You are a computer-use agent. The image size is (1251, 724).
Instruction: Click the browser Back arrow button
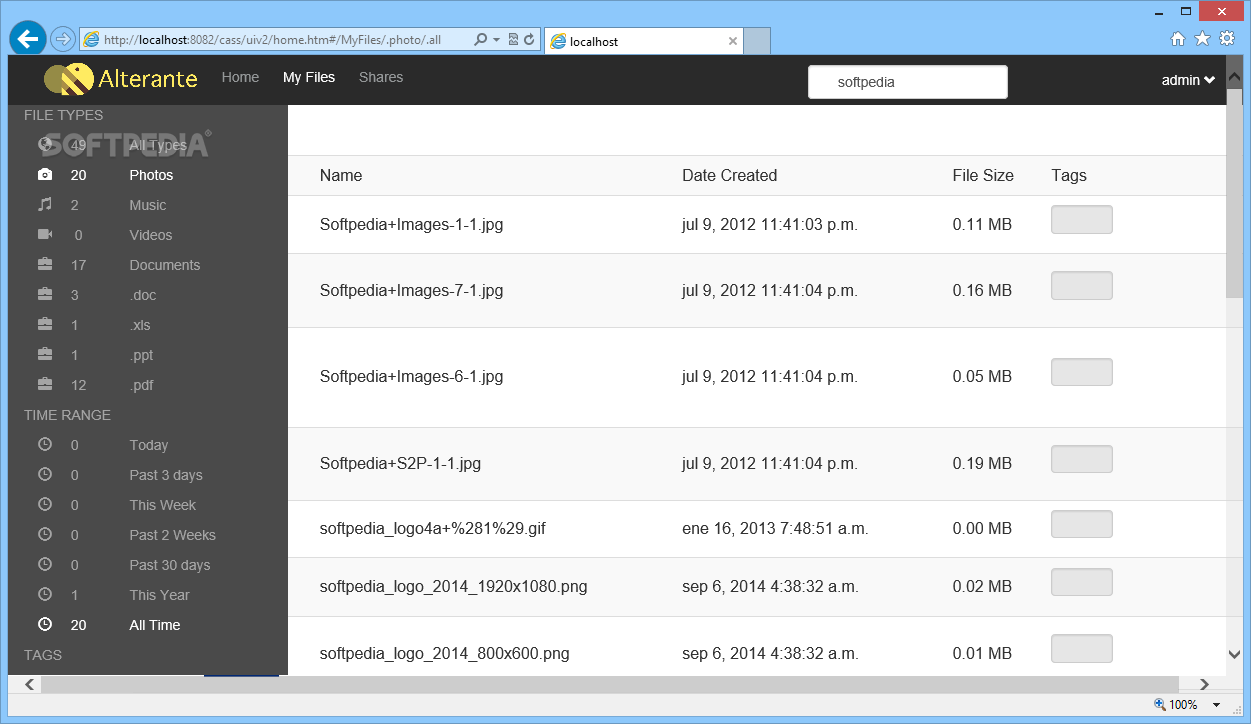27,39
